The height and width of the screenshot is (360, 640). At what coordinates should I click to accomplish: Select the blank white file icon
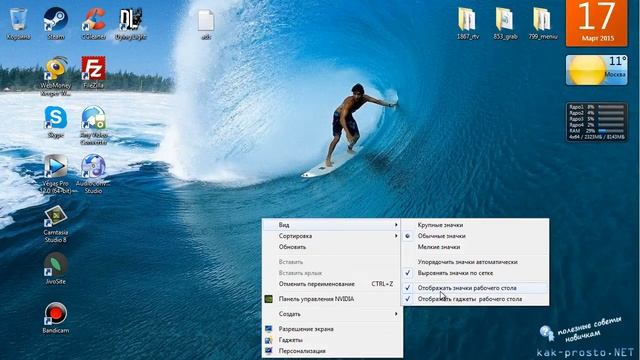click(206, 24)
